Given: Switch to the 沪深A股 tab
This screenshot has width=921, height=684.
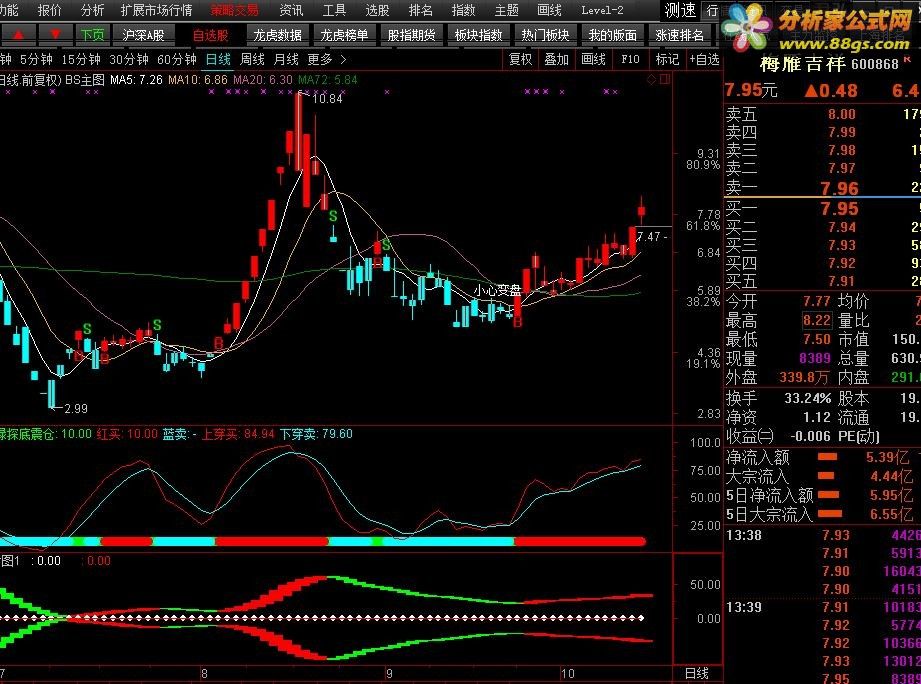Looking at the screenshot, I should 143,35.
